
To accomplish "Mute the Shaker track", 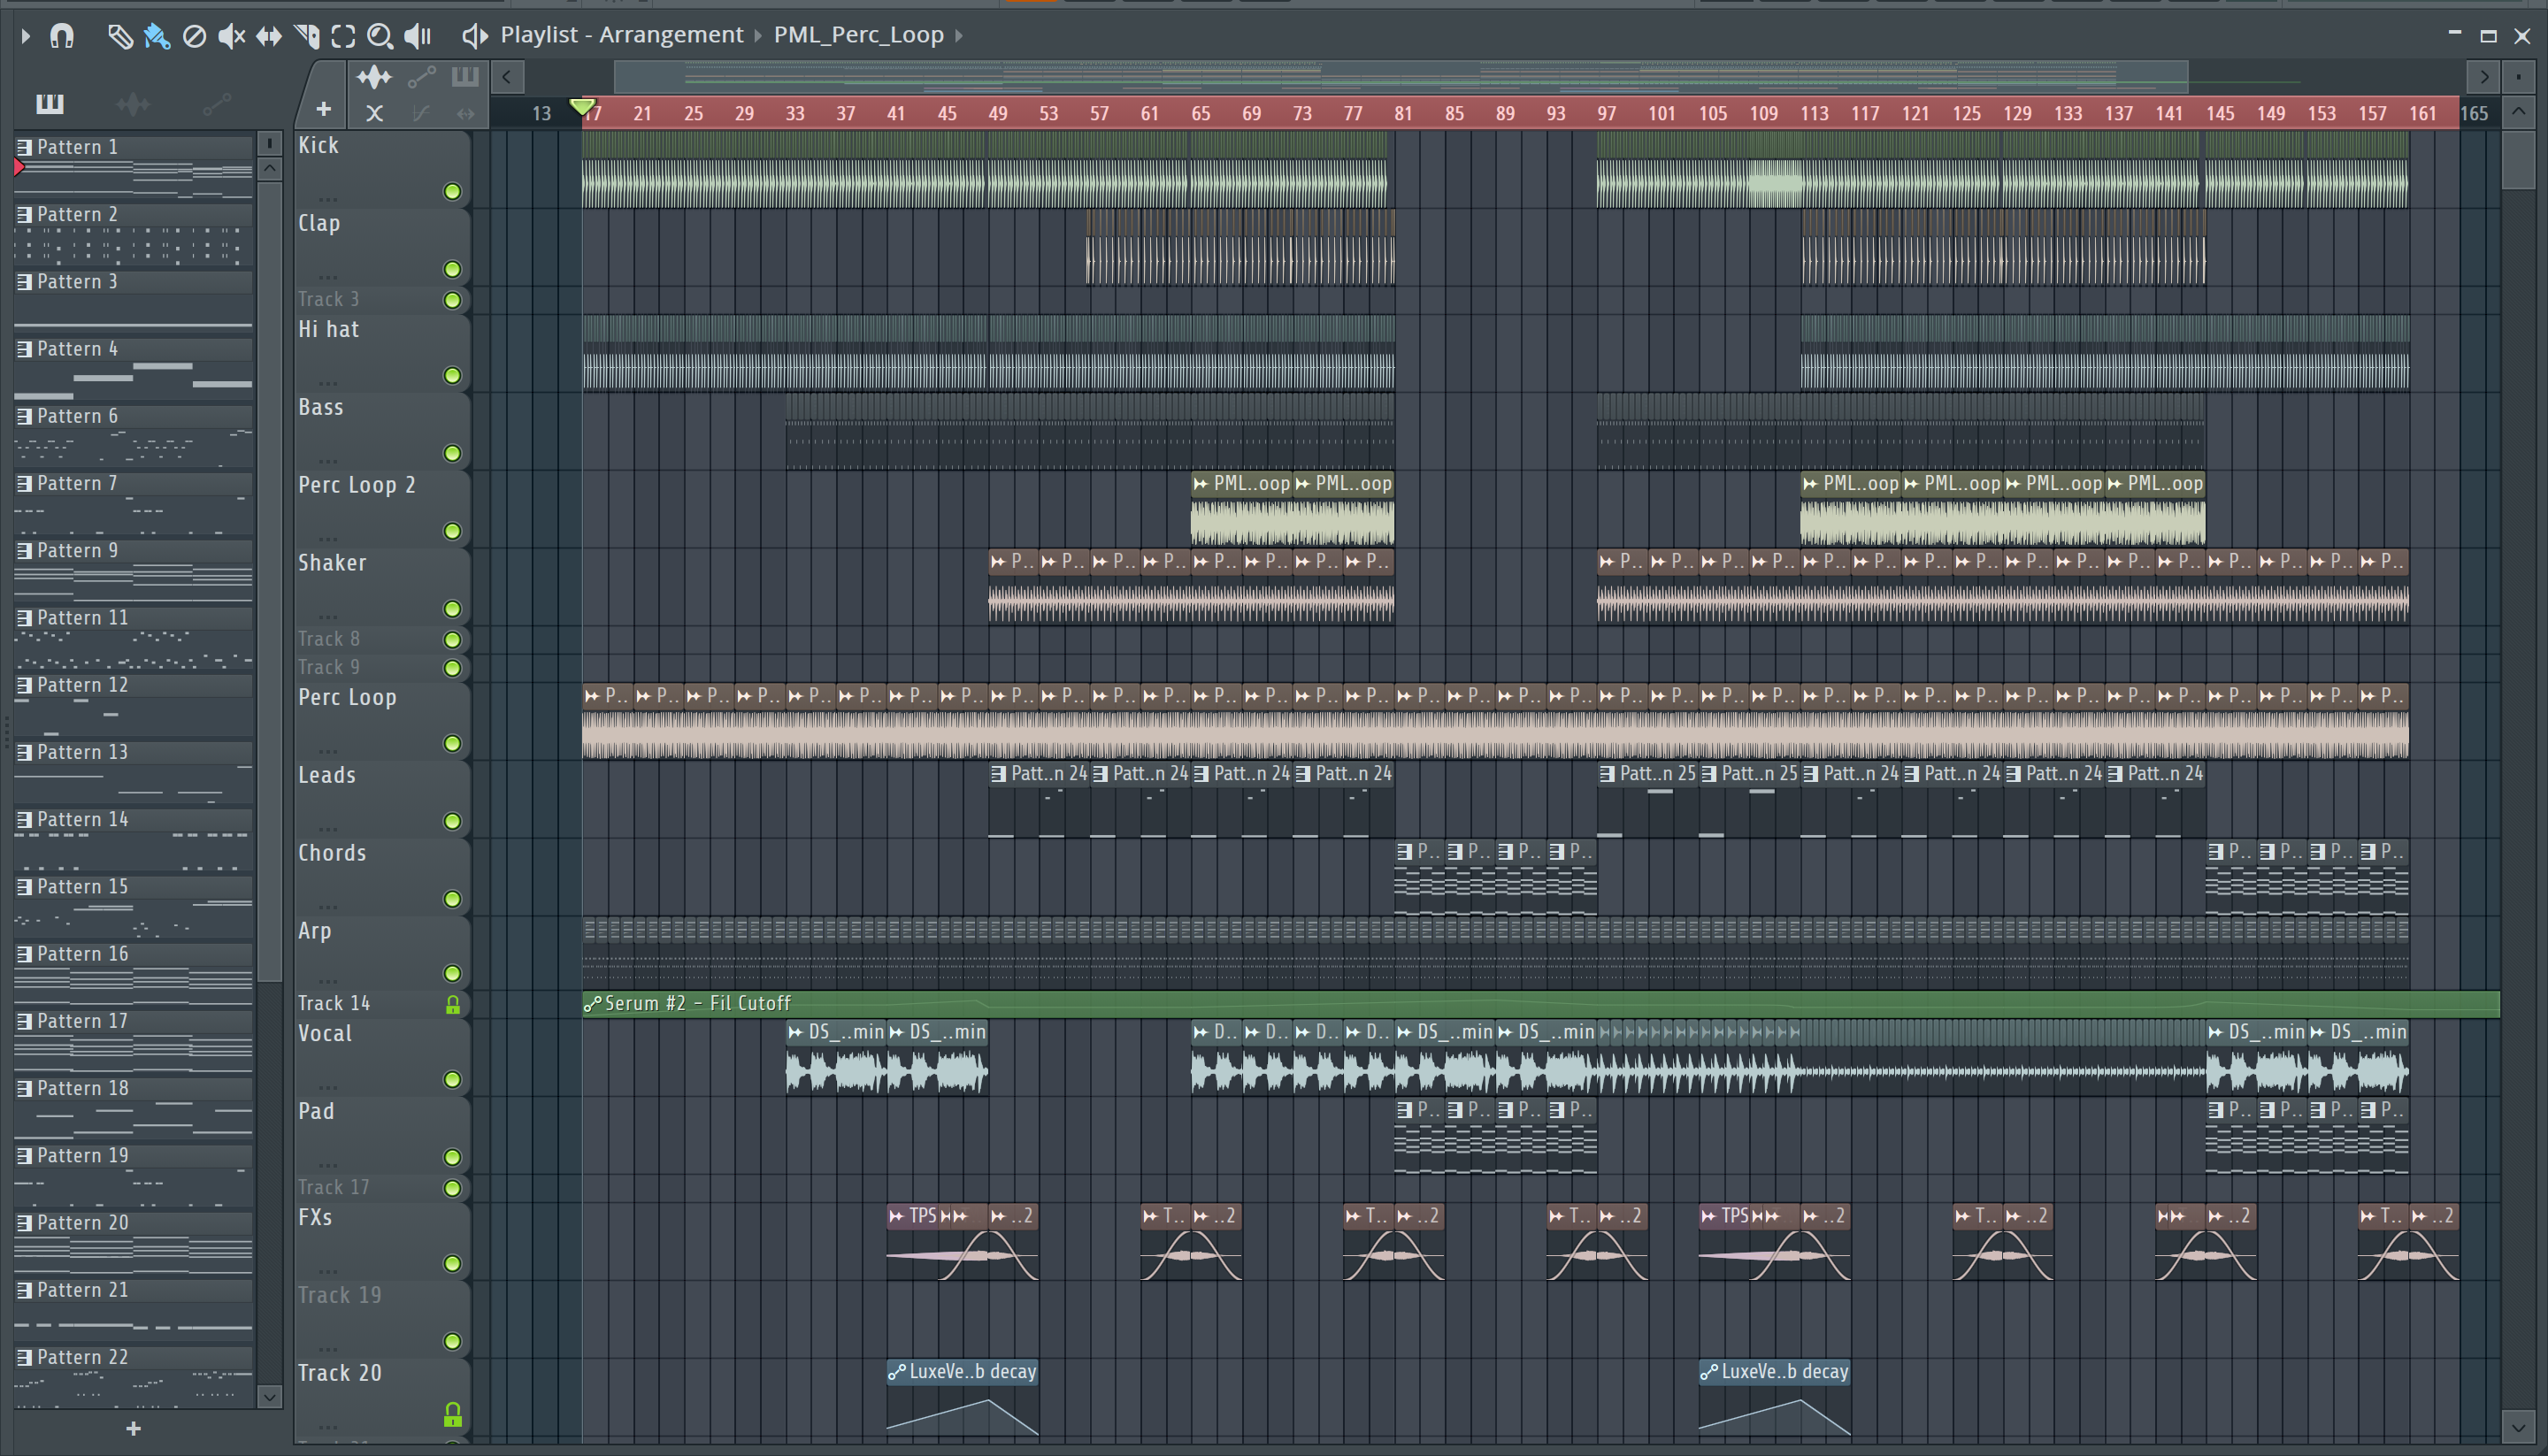I will [x=452, y=609].
